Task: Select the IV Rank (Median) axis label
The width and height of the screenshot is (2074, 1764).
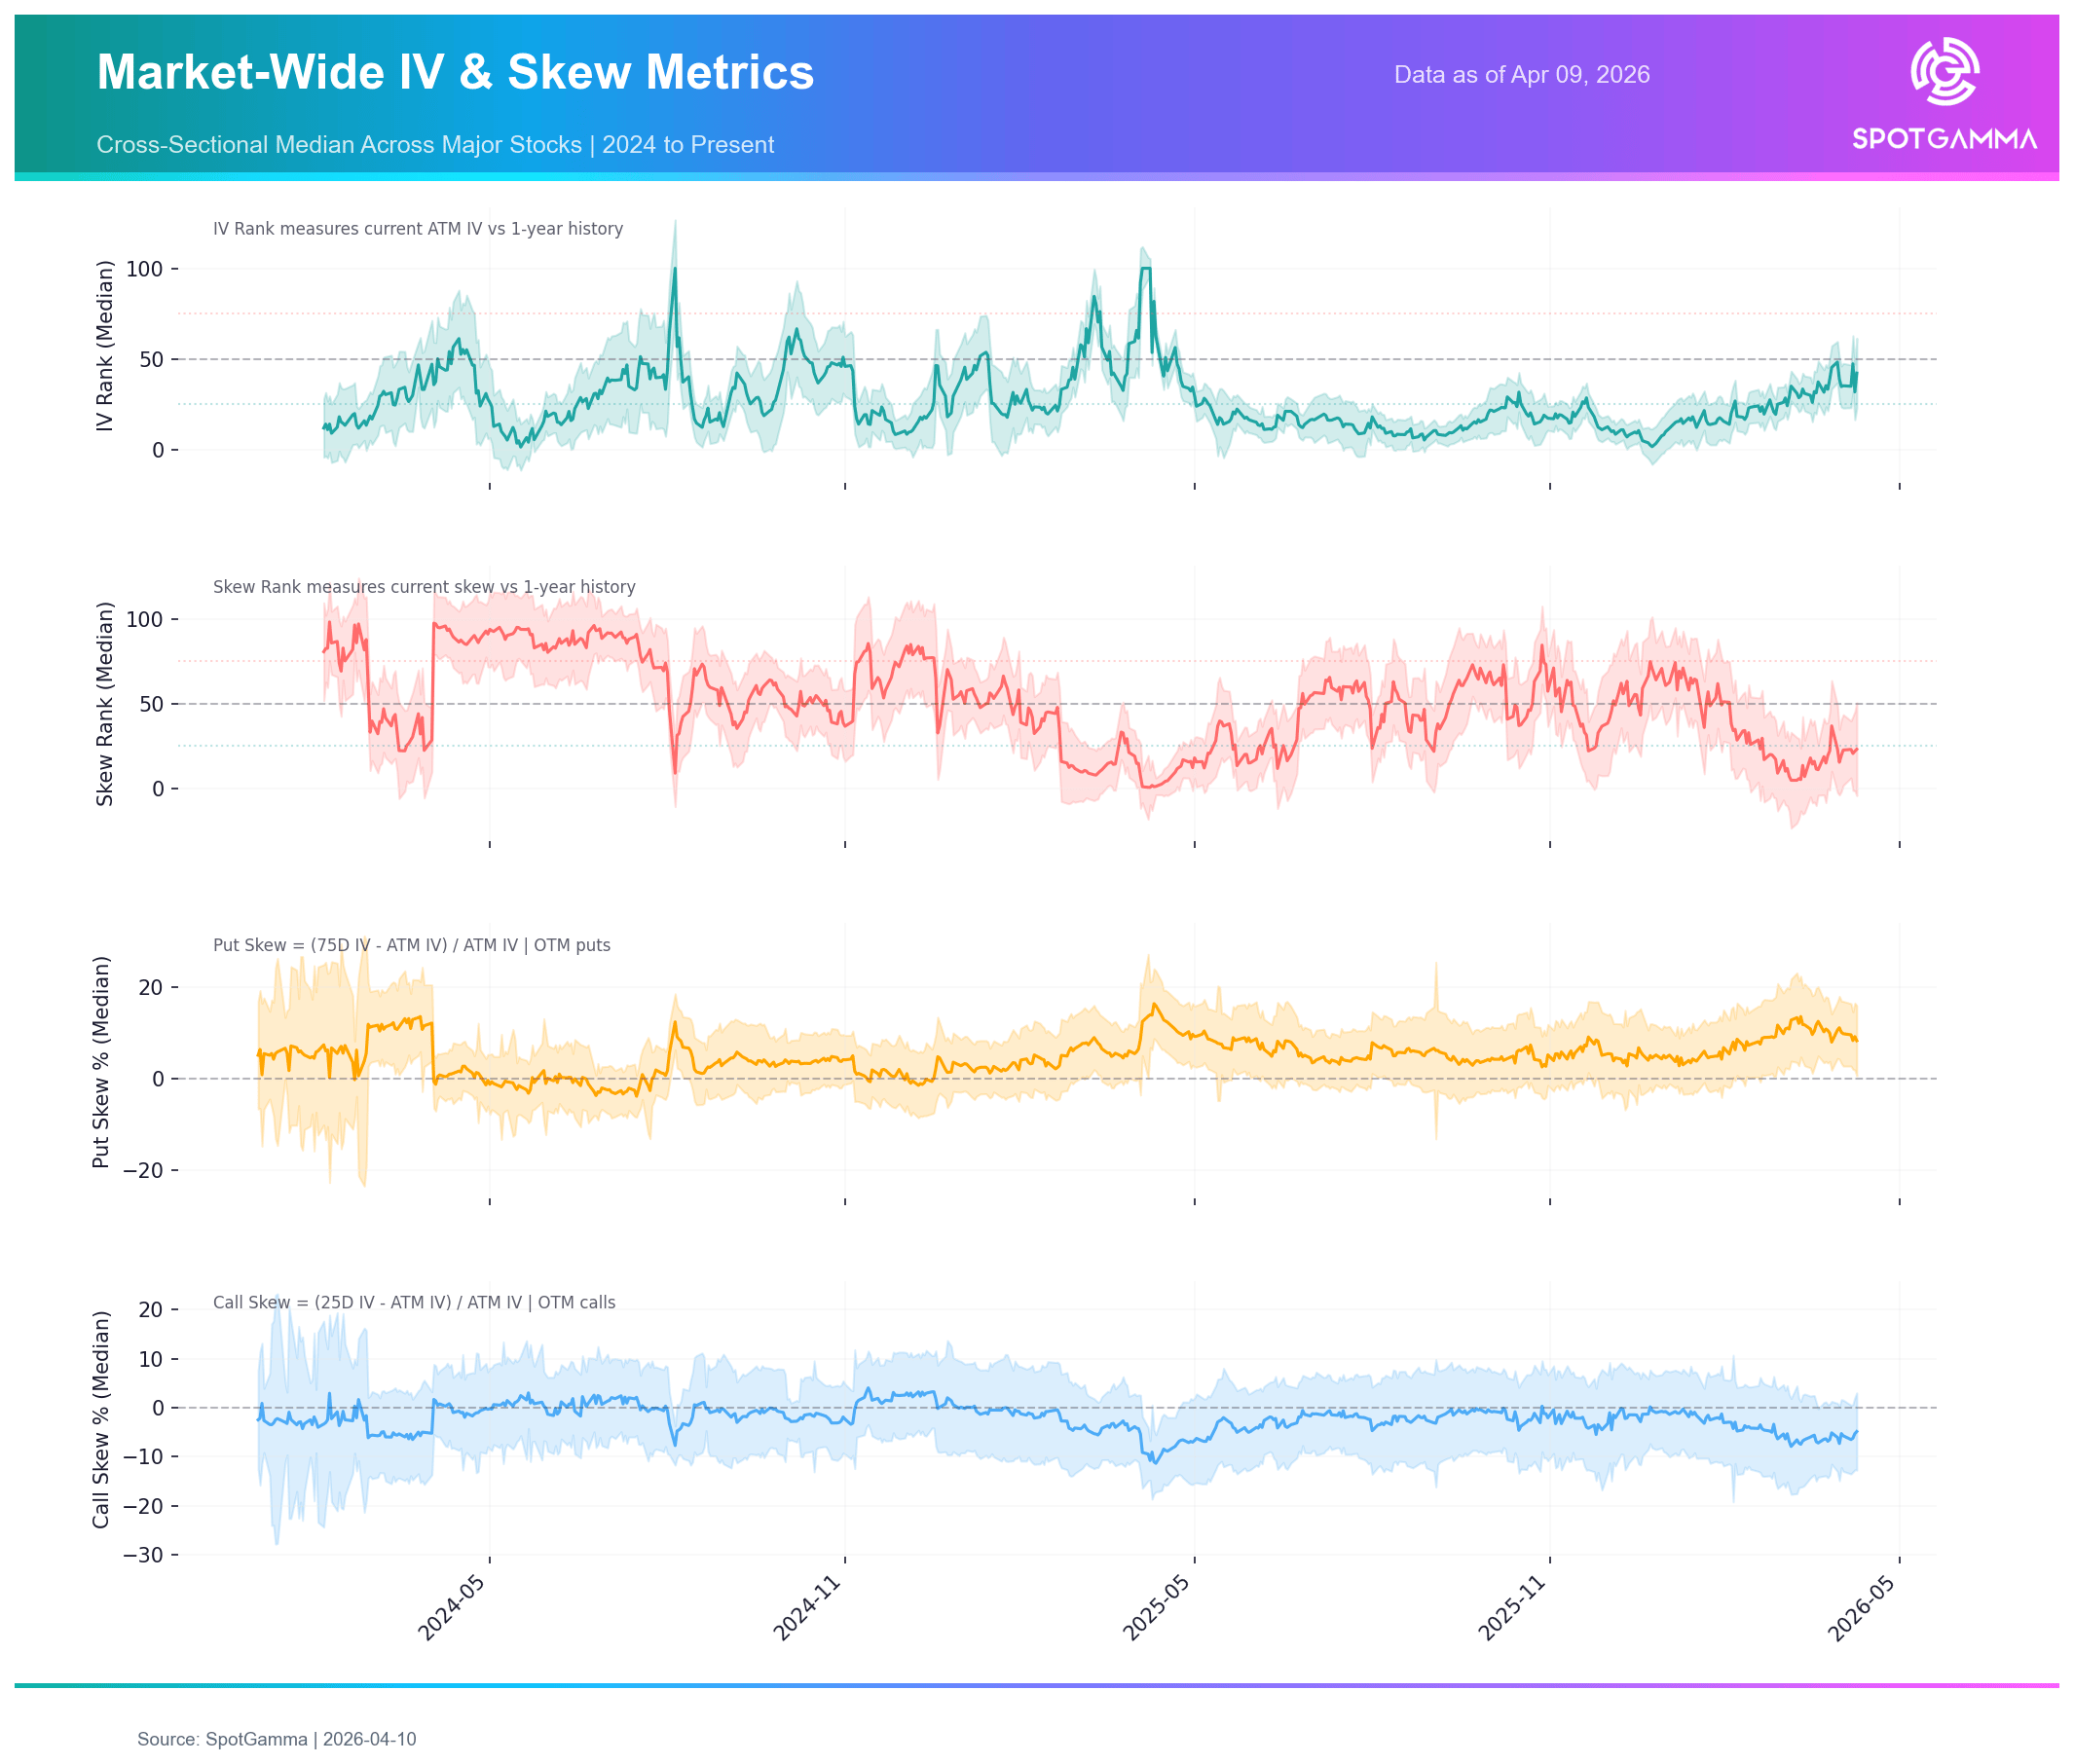Action: [104, 346]
